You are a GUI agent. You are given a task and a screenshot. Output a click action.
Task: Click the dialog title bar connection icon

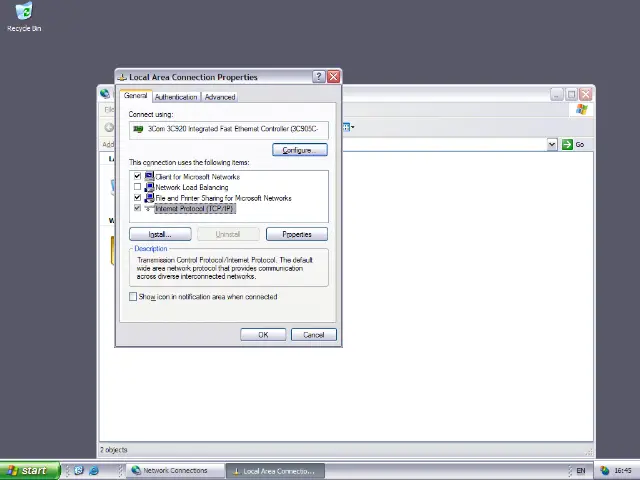pyautogui.click(x=122, y=77)
